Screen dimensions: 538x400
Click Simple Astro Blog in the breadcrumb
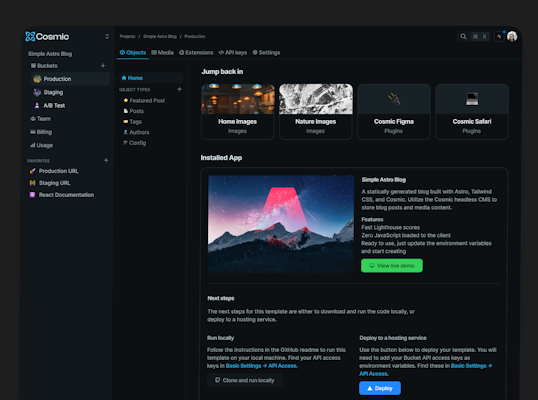click(160, 36)
